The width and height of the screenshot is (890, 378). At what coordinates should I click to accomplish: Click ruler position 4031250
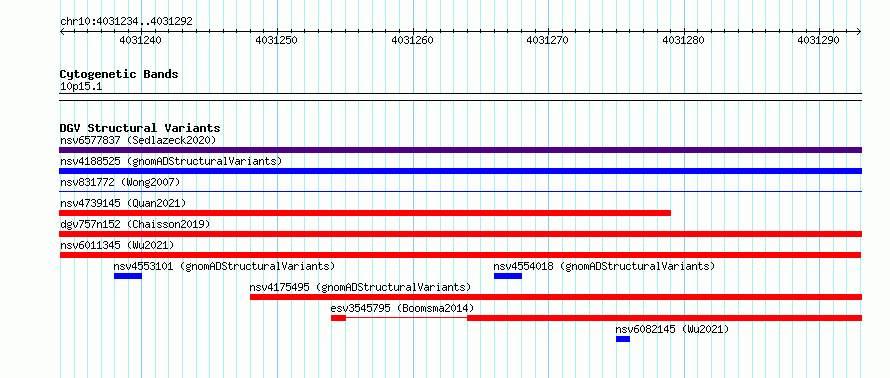pos(276,40)
